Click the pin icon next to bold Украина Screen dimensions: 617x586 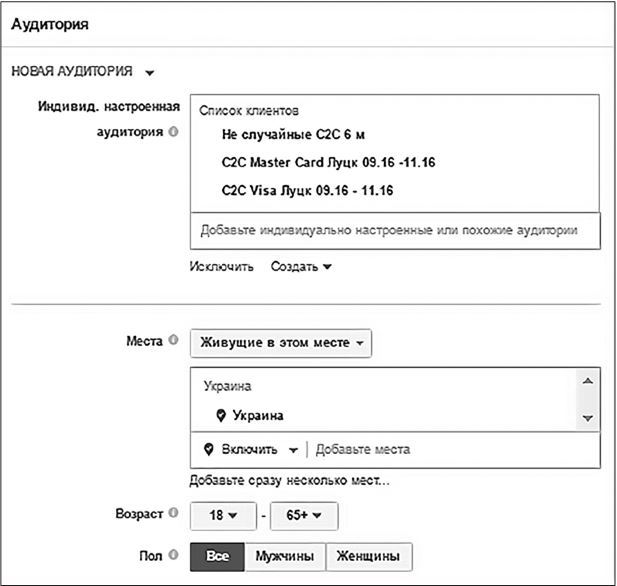[x=221, y=415]
